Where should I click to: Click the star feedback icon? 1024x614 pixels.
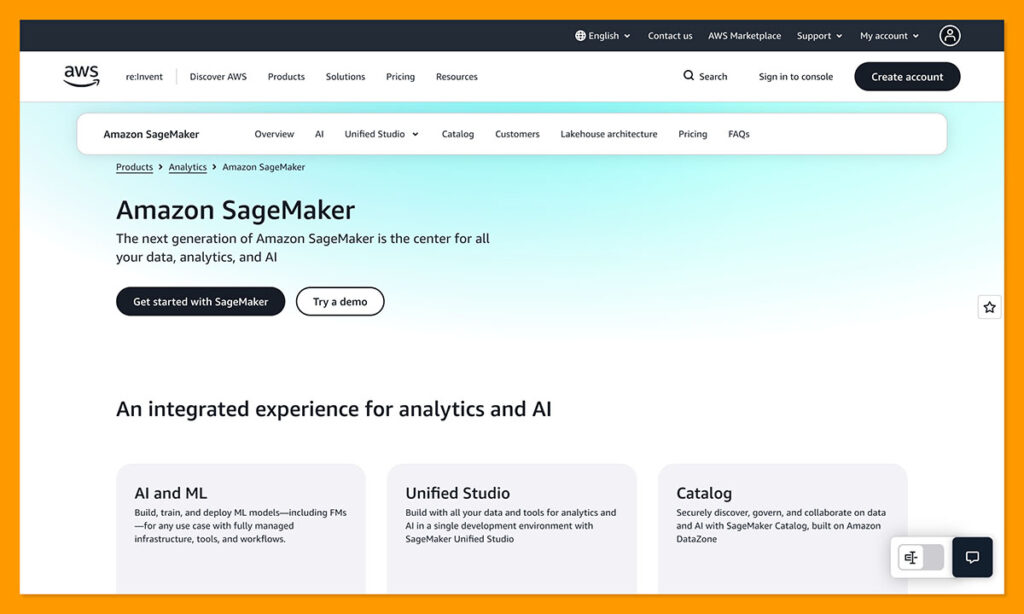coord(989,307)
